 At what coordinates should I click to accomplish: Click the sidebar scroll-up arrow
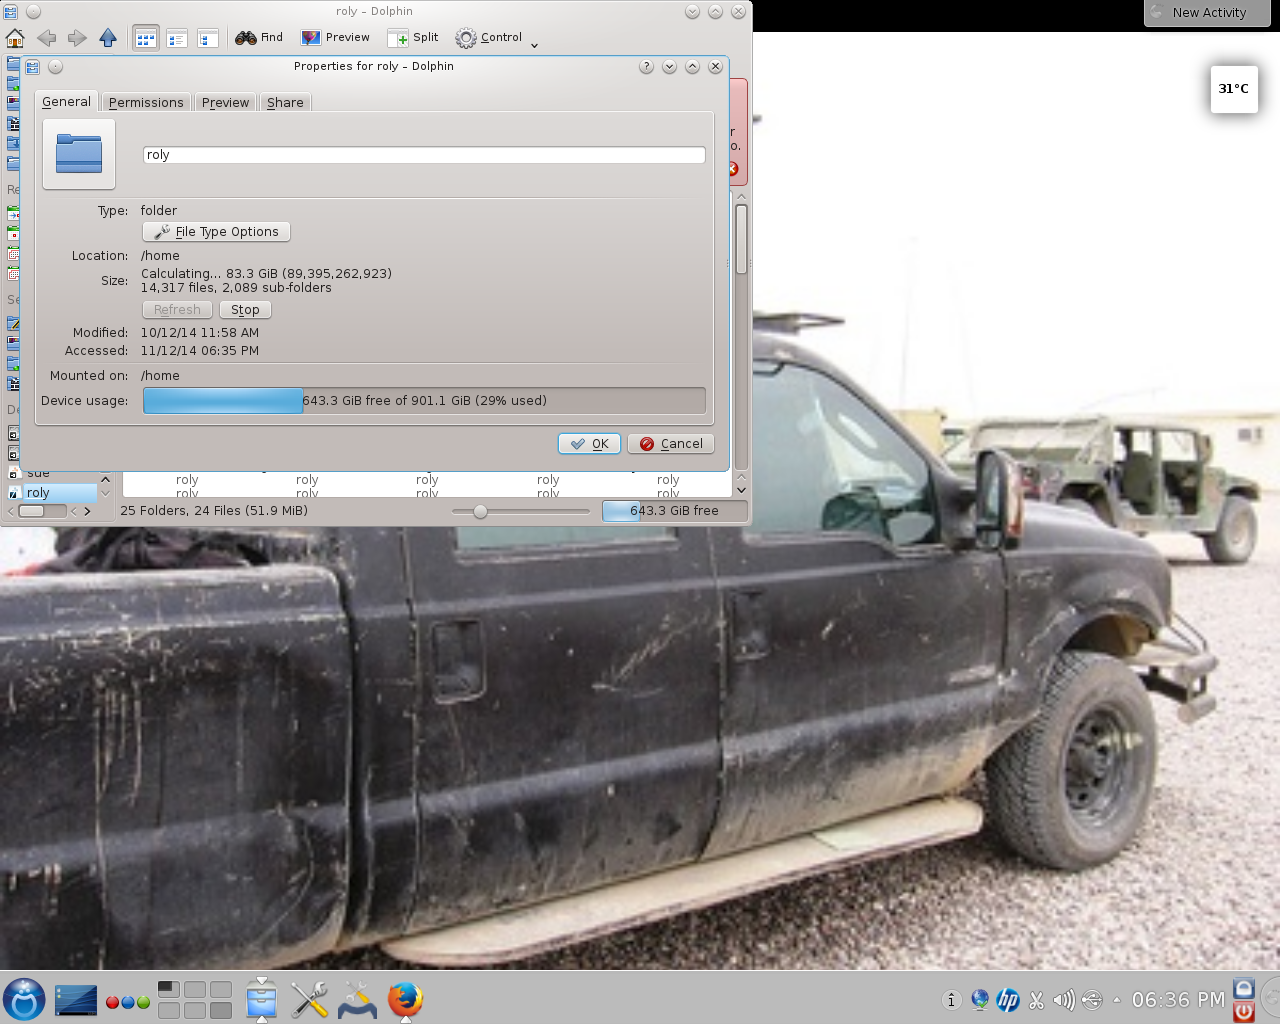pos(105,478)
